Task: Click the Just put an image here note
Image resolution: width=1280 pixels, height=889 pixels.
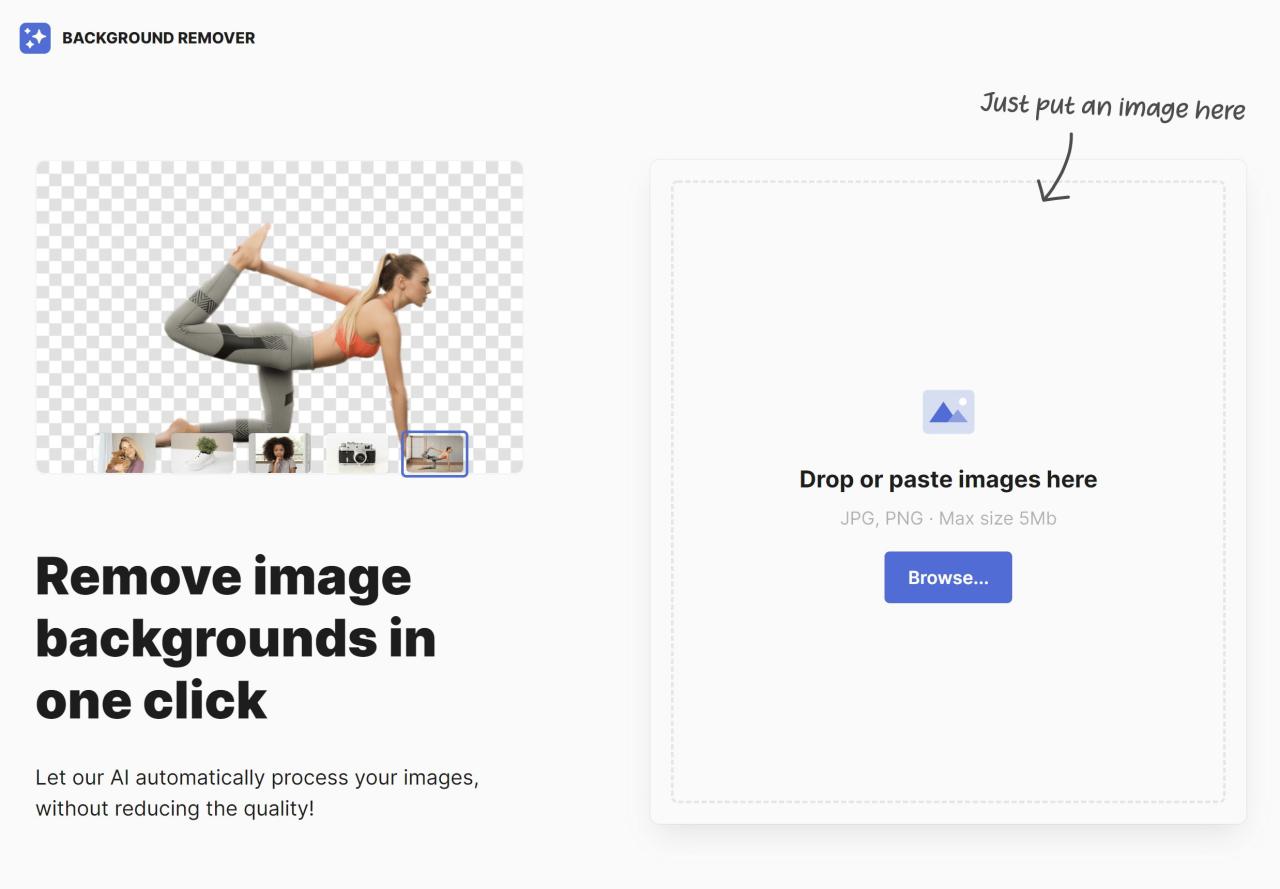Action: coord(1112,106)
